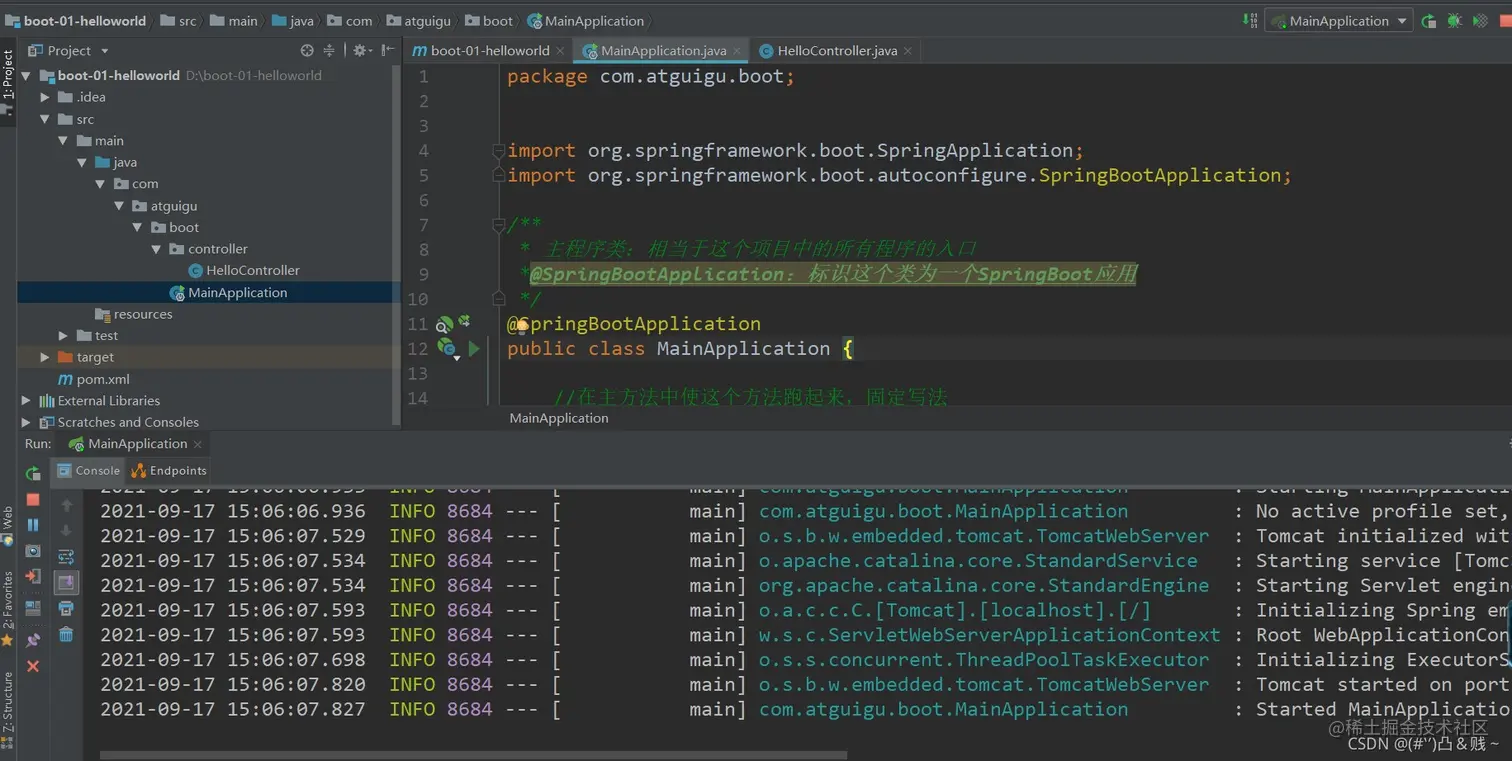Open the Z: Structure side tool window
The image size is (1512, 761).
[8, 709]
